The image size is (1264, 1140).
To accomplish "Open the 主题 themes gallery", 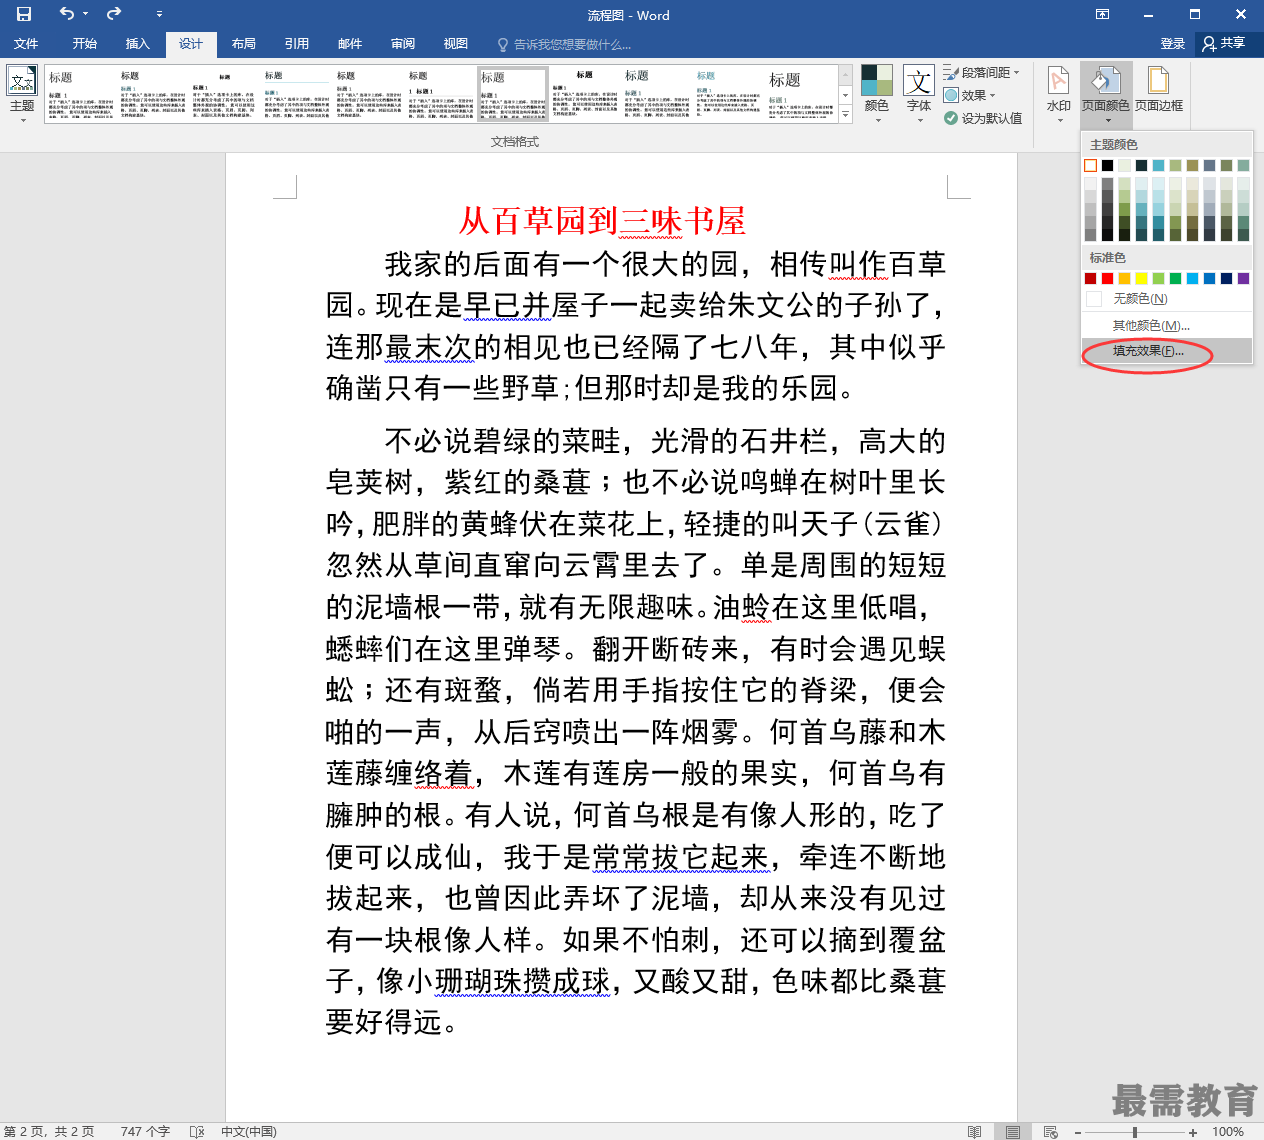I will click(x=22, y=94).
